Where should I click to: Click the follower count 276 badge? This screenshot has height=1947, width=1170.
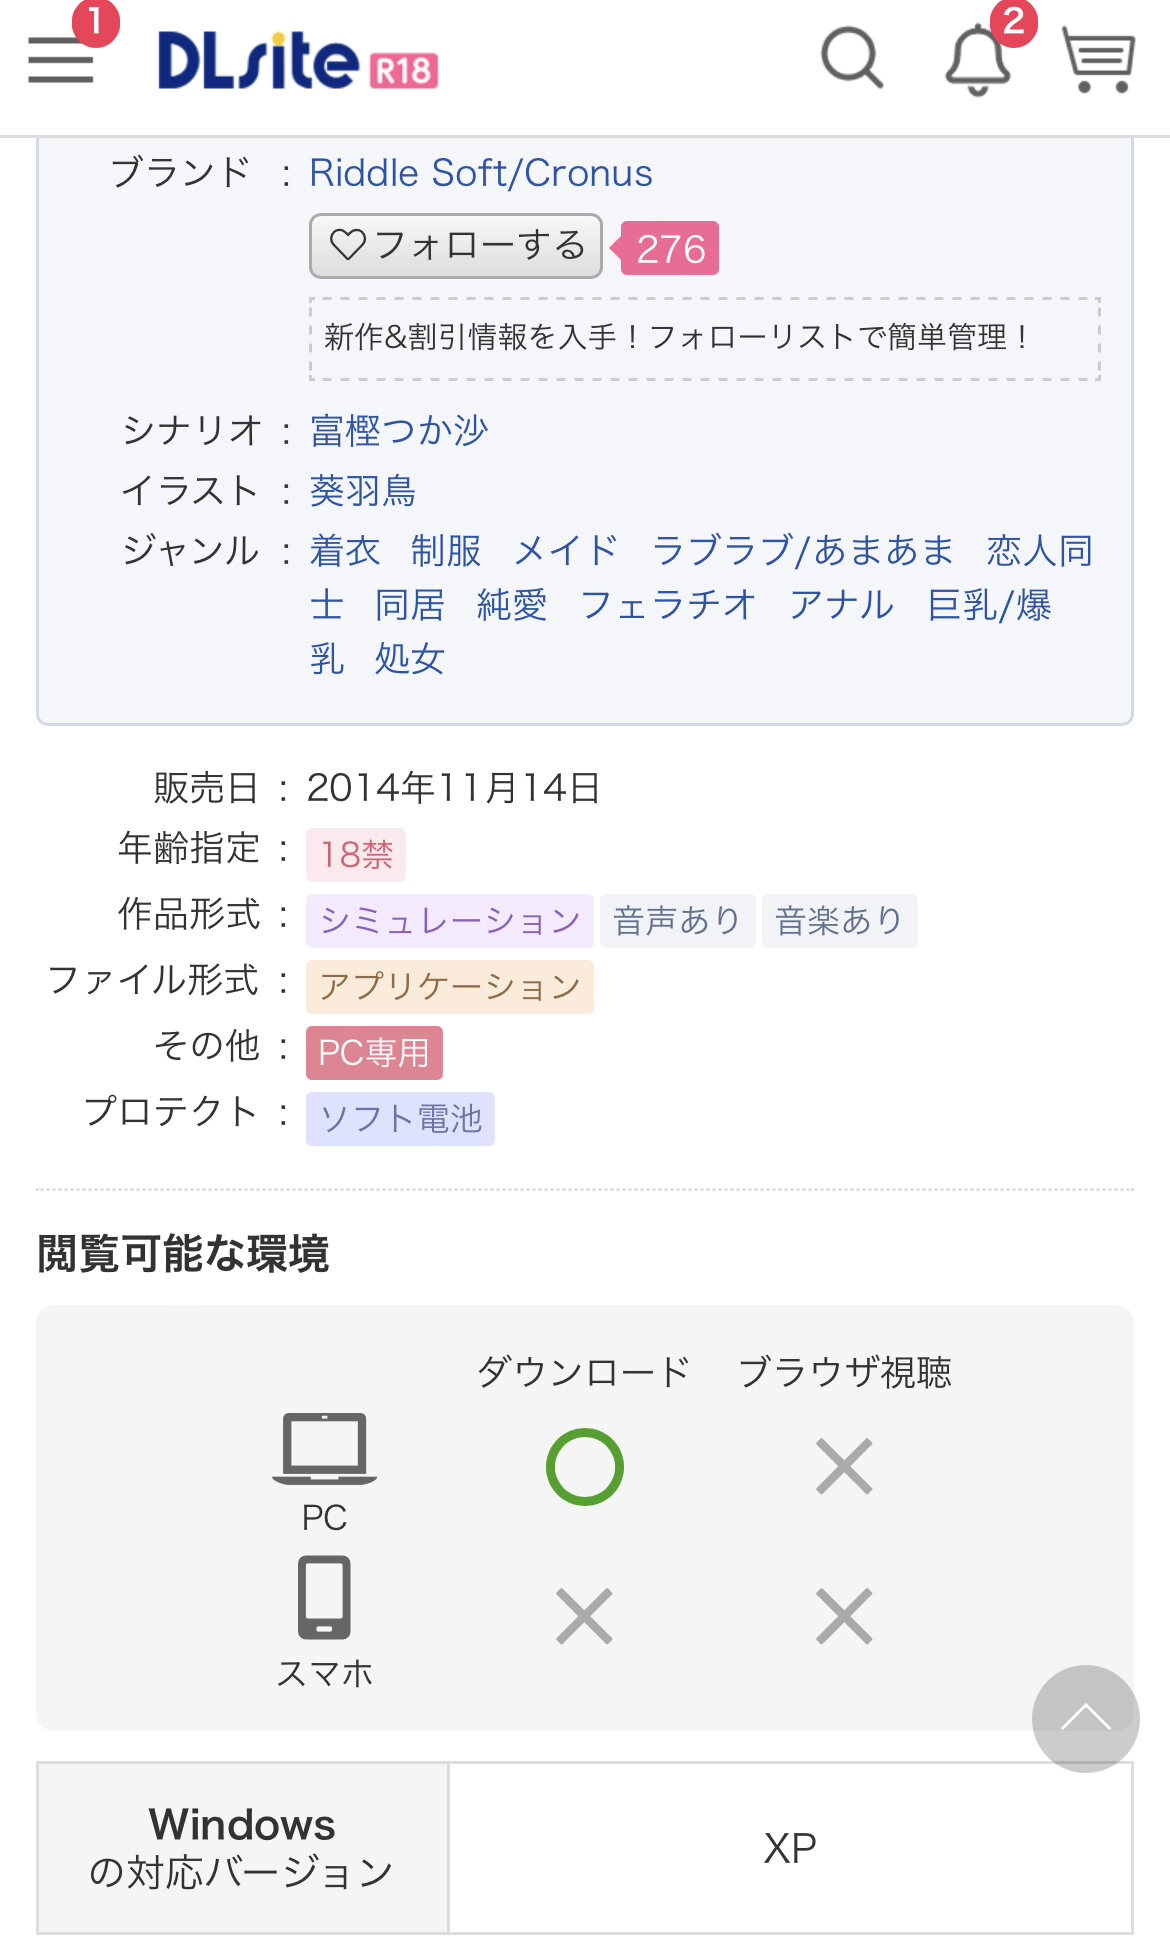point(670,249)
